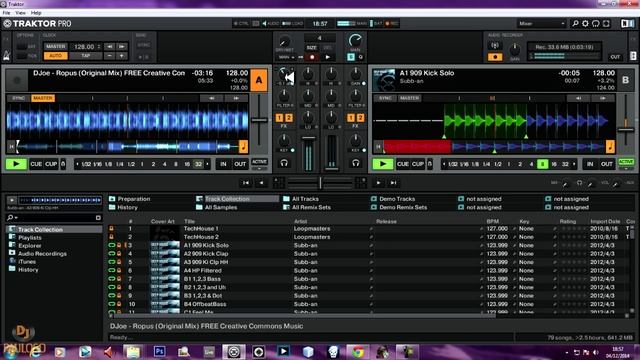Select loop size 8 on Deck B
The image size is (640, 360).
pos(542,164)
